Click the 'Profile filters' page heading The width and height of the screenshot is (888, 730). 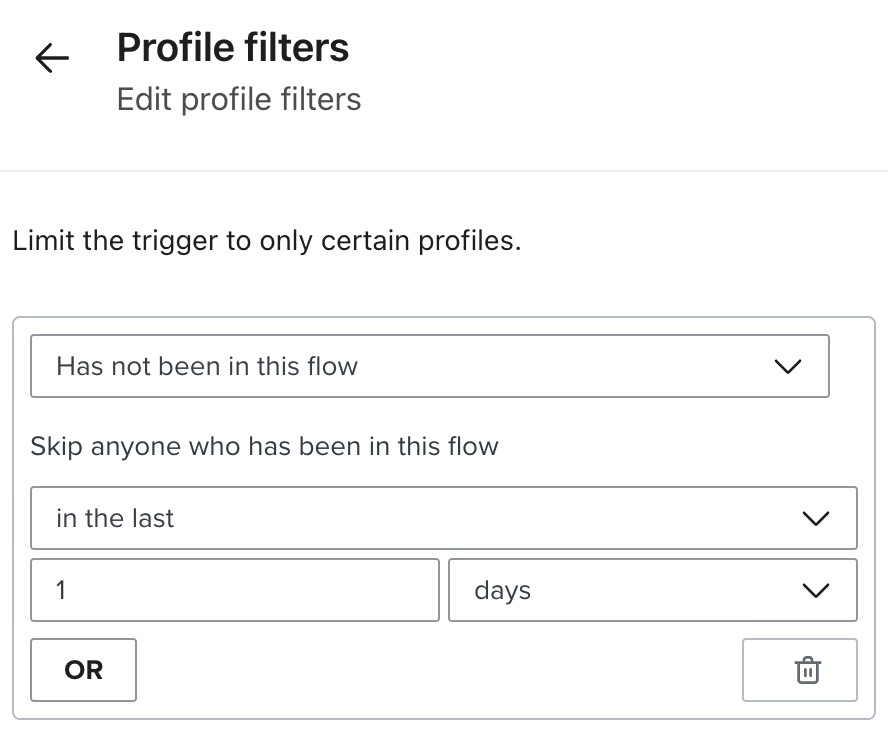click(233, 47)
